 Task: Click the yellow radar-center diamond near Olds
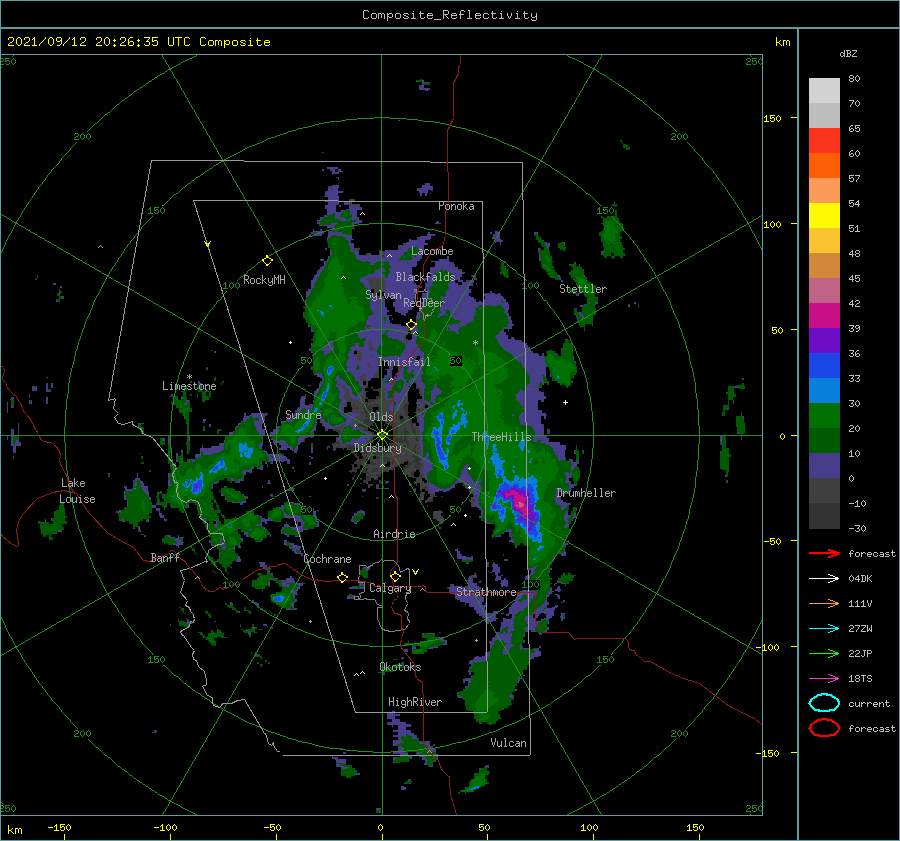click(x=382, y=435)
